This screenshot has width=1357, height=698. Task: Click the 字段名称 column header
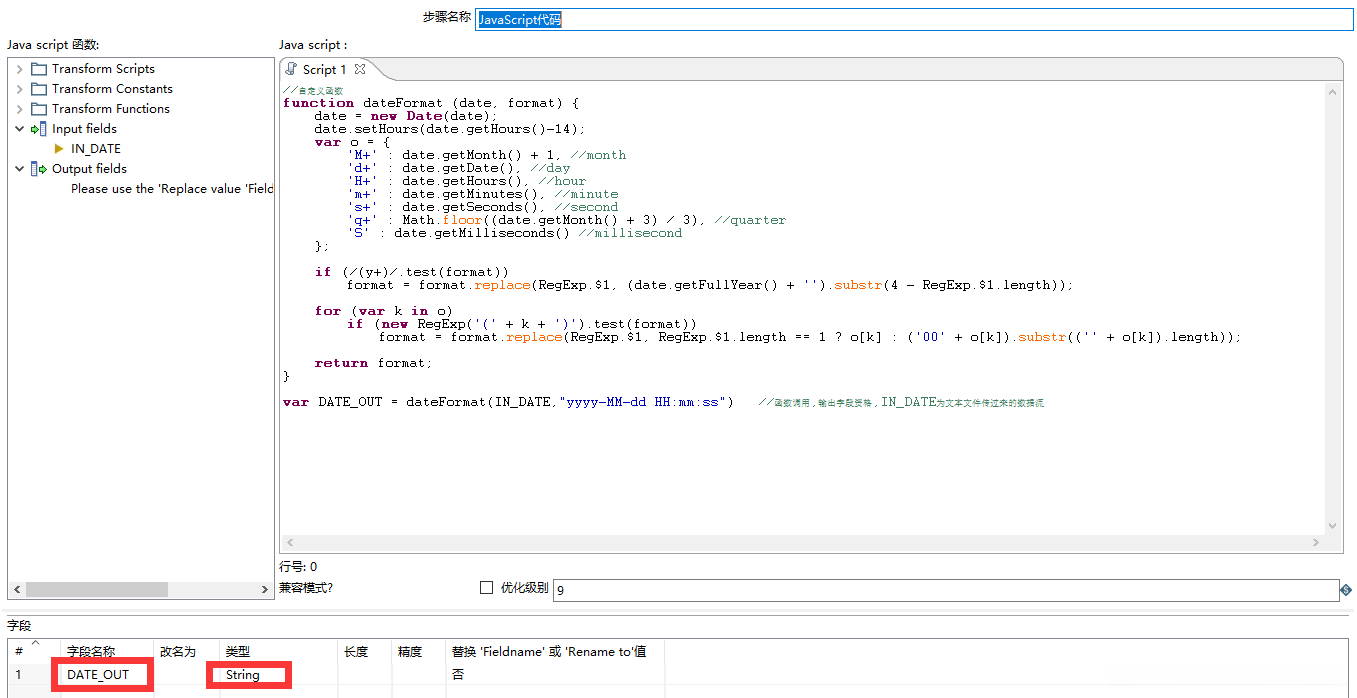click(91, 651)
